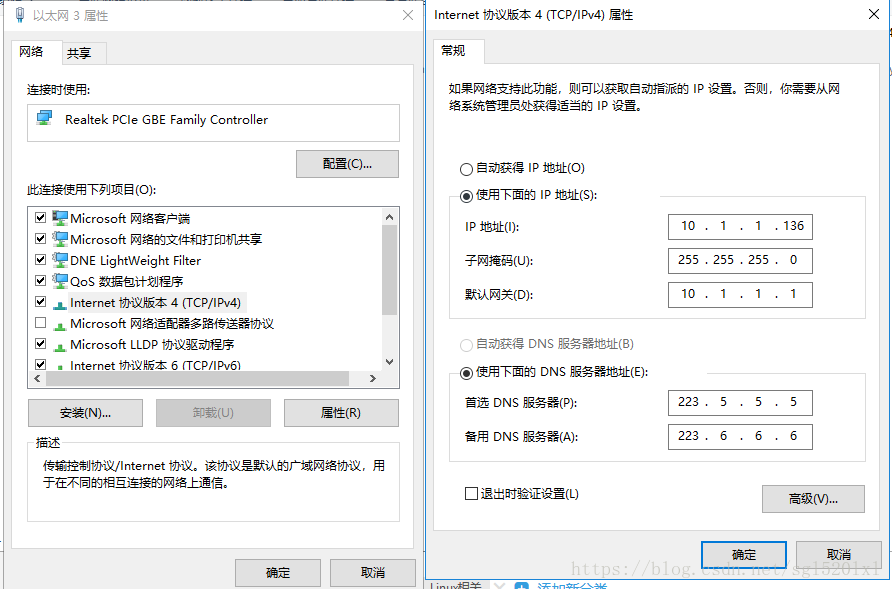Select QoS 数据包计划程序 list row
Image resolution: width=892 pixels, height=589 pixels.
coord(205,281)
